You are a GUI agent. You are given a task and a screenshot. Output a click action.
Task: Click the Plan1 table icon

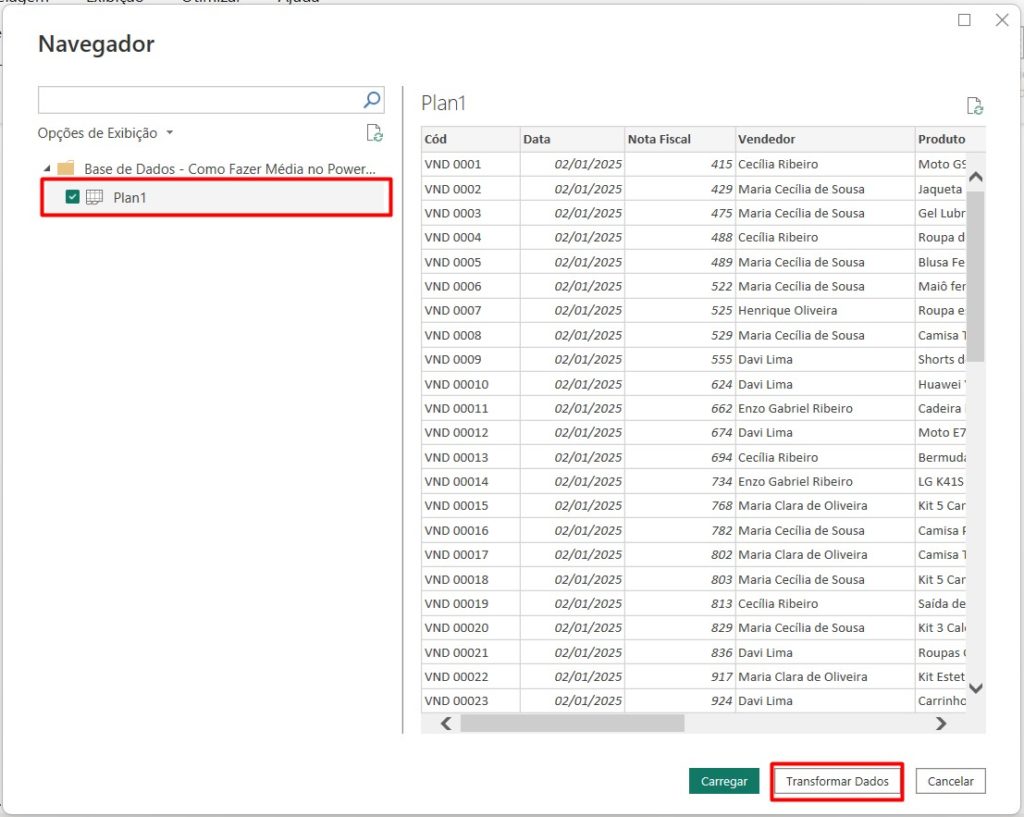tap(94, 197)
